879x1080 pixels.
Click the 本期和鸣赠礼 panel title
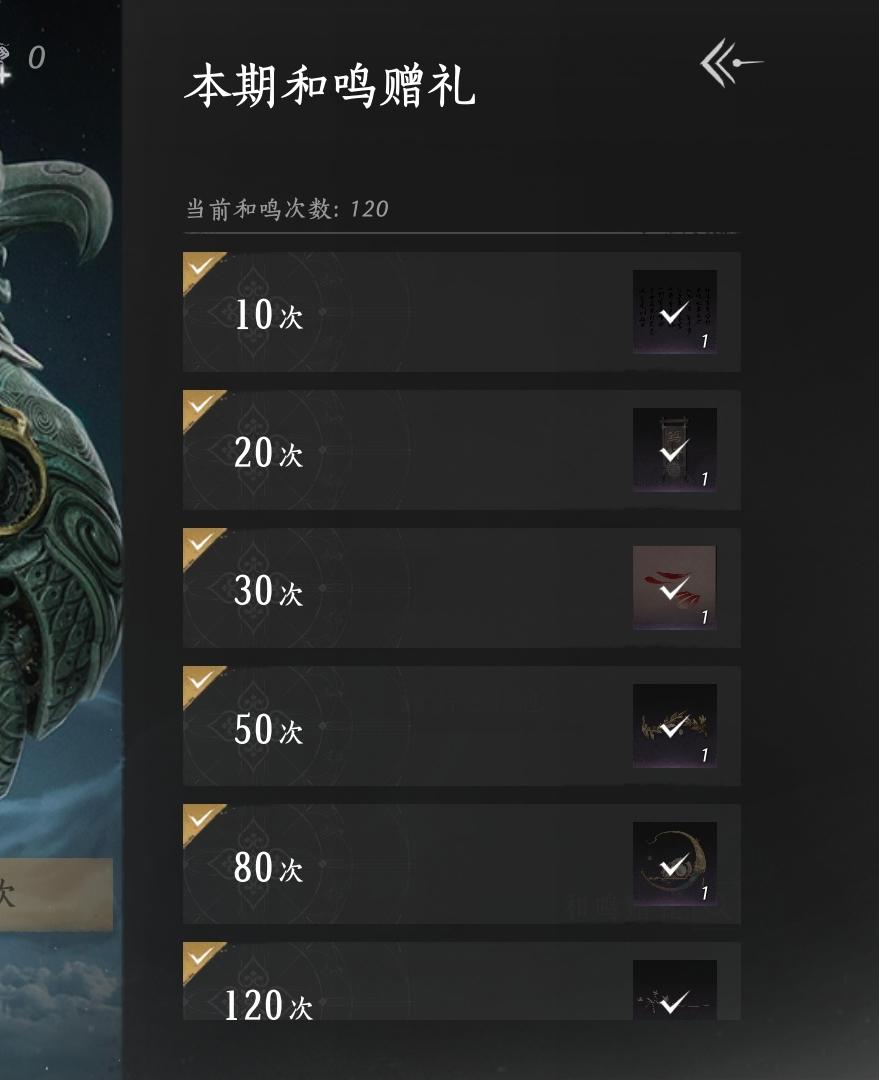[330, 87]
